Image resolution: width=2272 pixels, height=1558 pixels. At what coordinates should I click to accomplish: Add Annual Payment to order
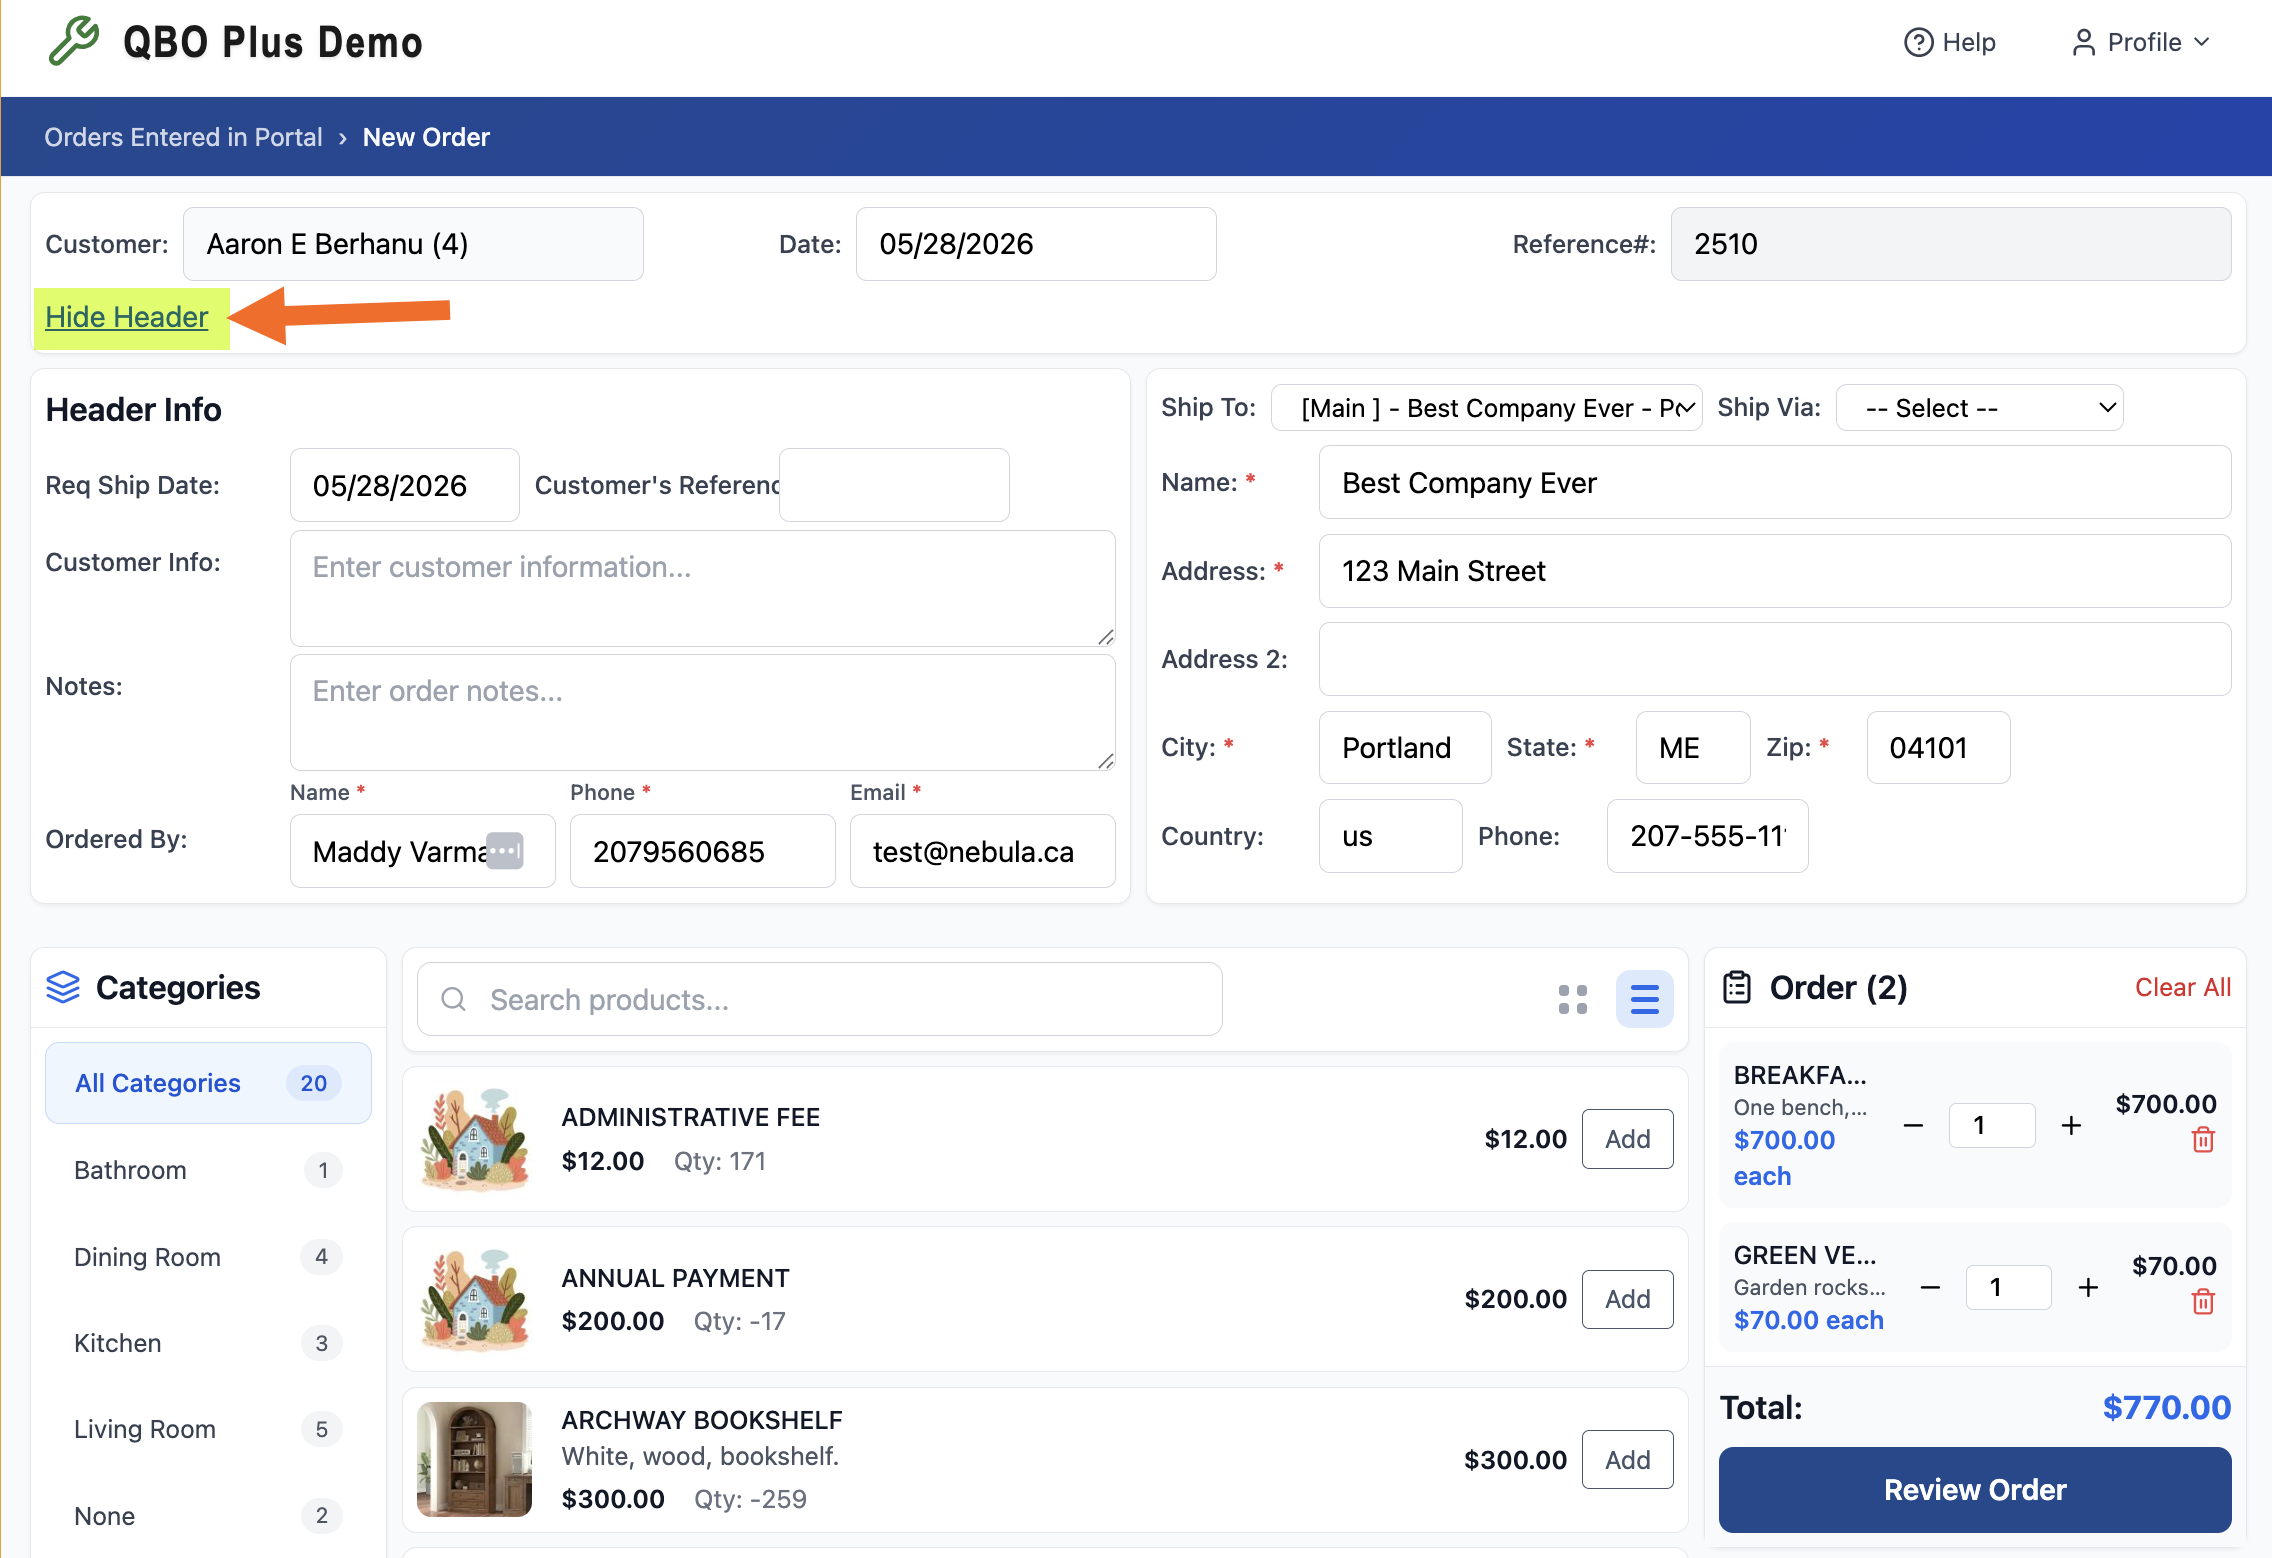(1627, 1299)
